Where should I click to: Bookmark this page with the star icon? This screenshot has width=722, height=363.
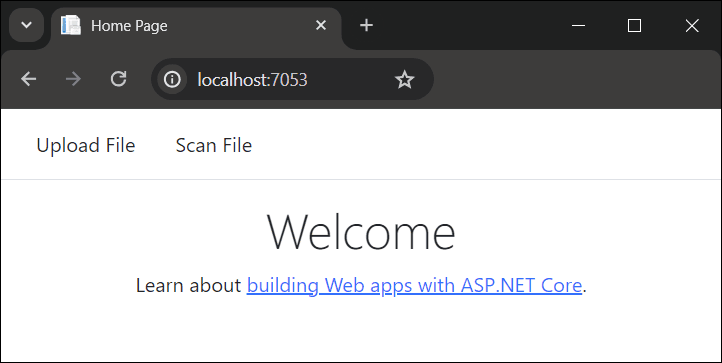point(405,80)
